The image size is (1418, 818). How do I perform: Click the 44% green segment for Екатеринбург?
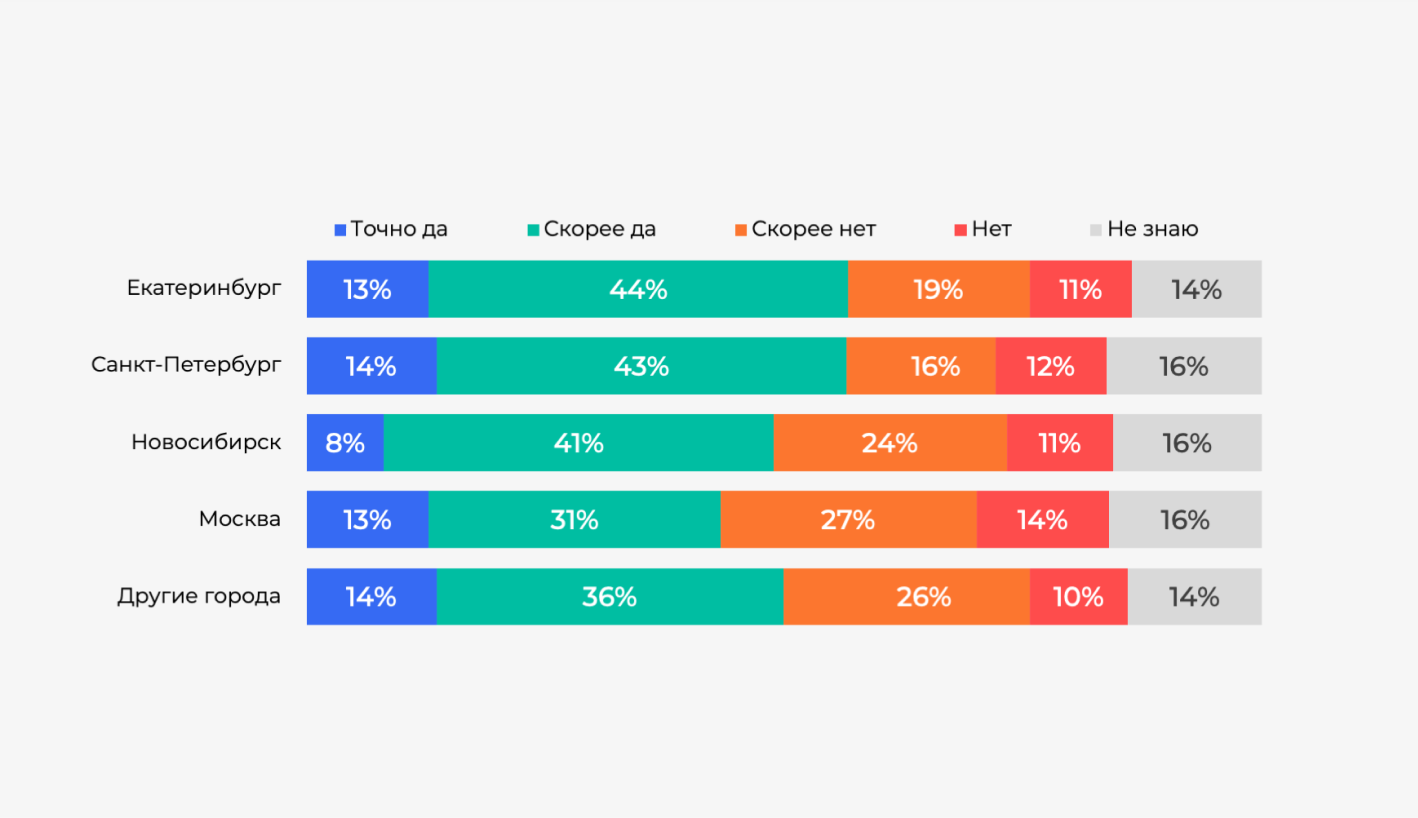(x=638, y=289)
